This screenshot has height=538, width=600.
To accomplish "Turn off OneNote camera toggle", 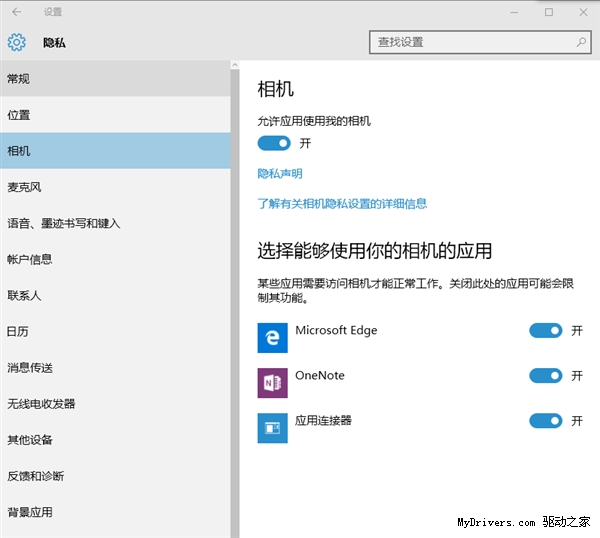I will (x=545, y=376).
